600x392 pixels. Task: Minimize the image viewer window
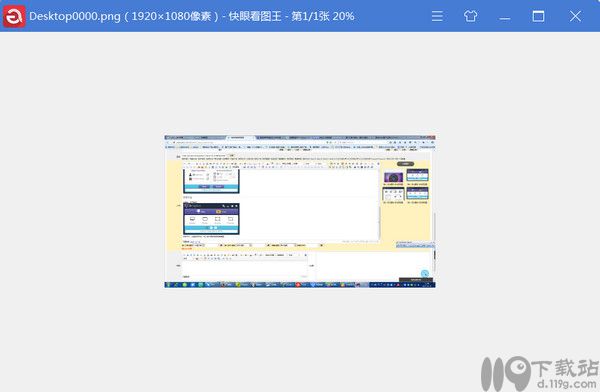[x=504, y=18]
